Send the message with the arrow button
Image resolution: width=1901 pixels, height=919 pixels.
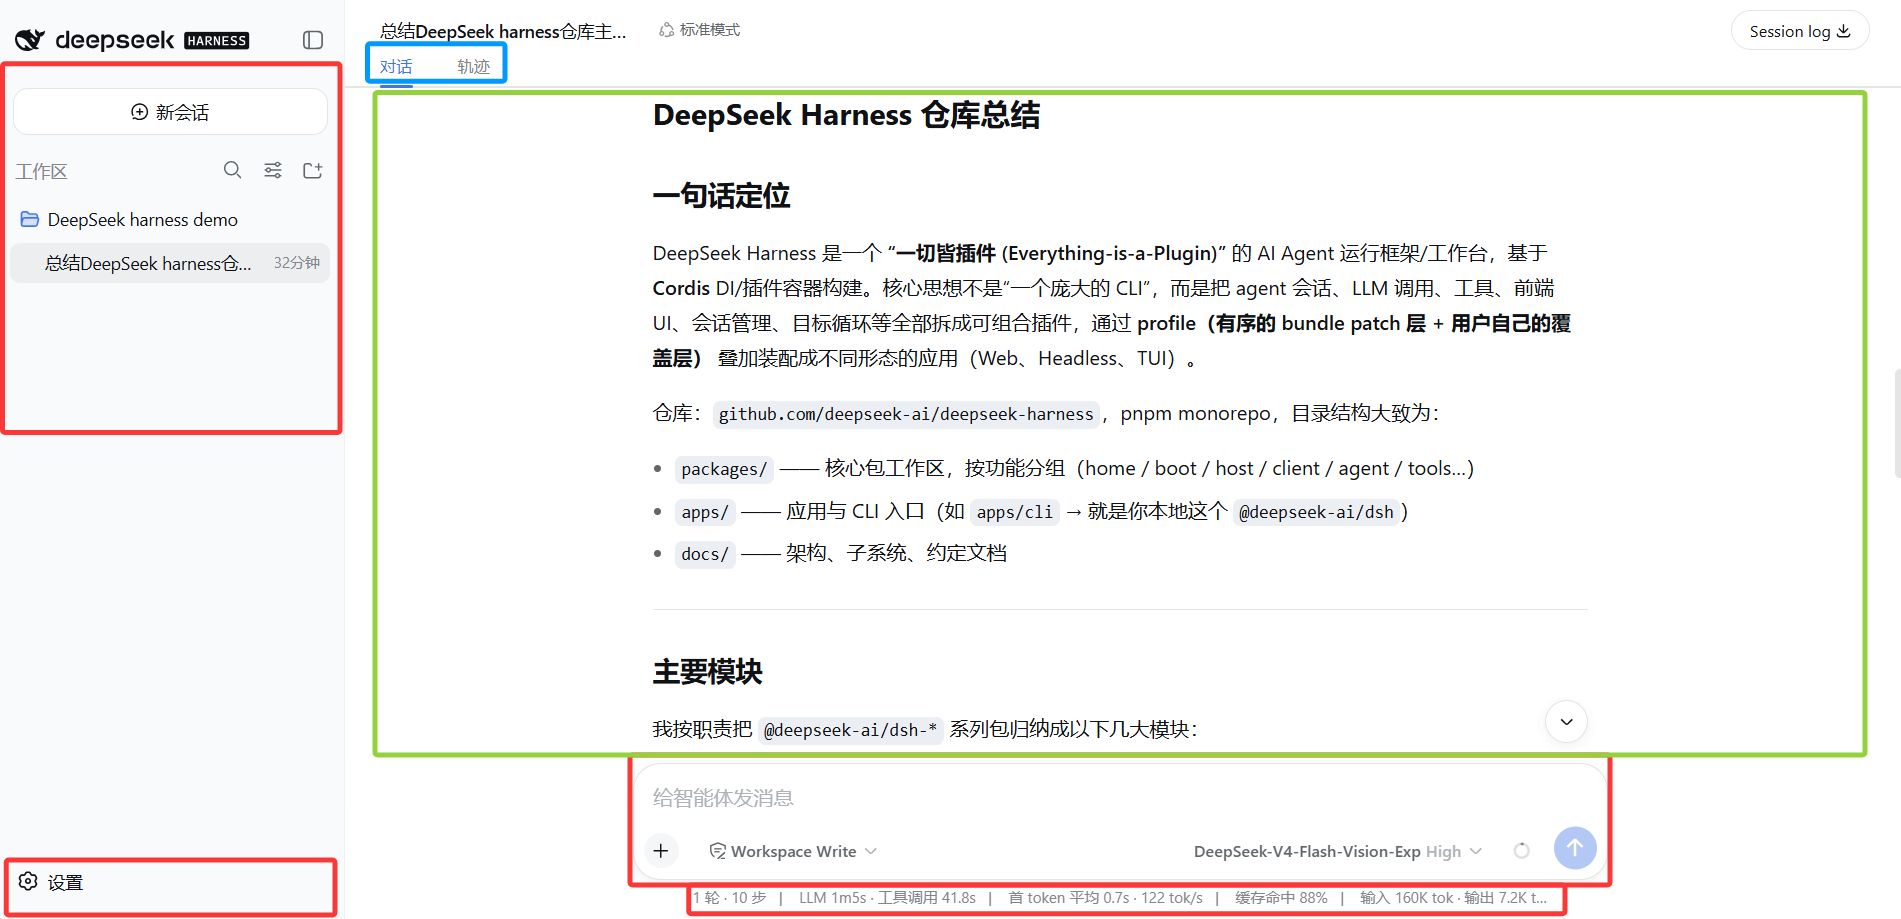tap(1575, 848)
